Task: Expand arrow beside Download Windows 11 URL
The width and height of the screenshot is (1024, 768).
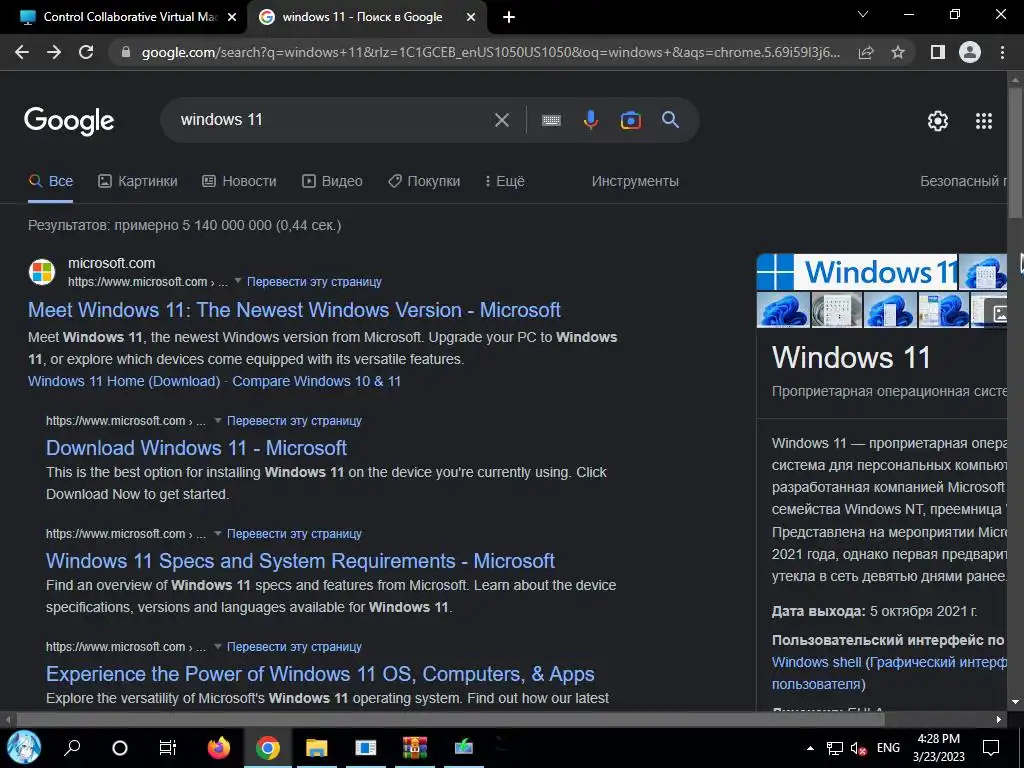Action: click(x=217, y=421)
